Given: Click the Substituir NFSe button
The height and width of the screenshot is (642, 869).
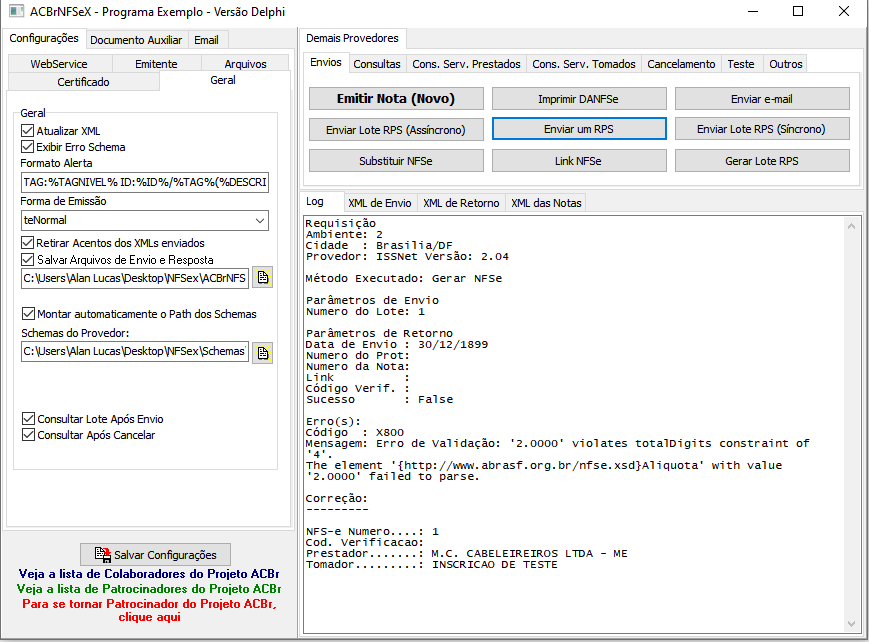Looking at the screenshot, I should click(x=396, y=161).
